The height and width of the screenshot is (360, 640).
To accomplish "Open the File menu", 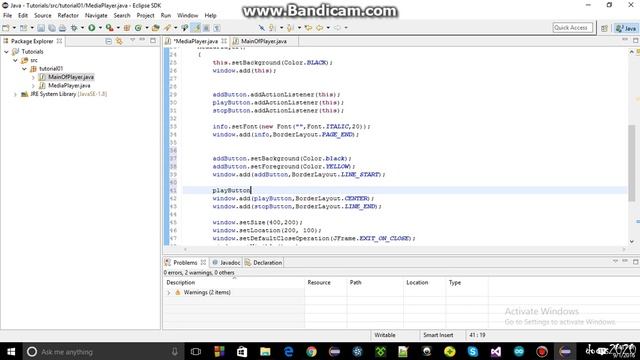I will pyautogui.click(x=7, y=16).
